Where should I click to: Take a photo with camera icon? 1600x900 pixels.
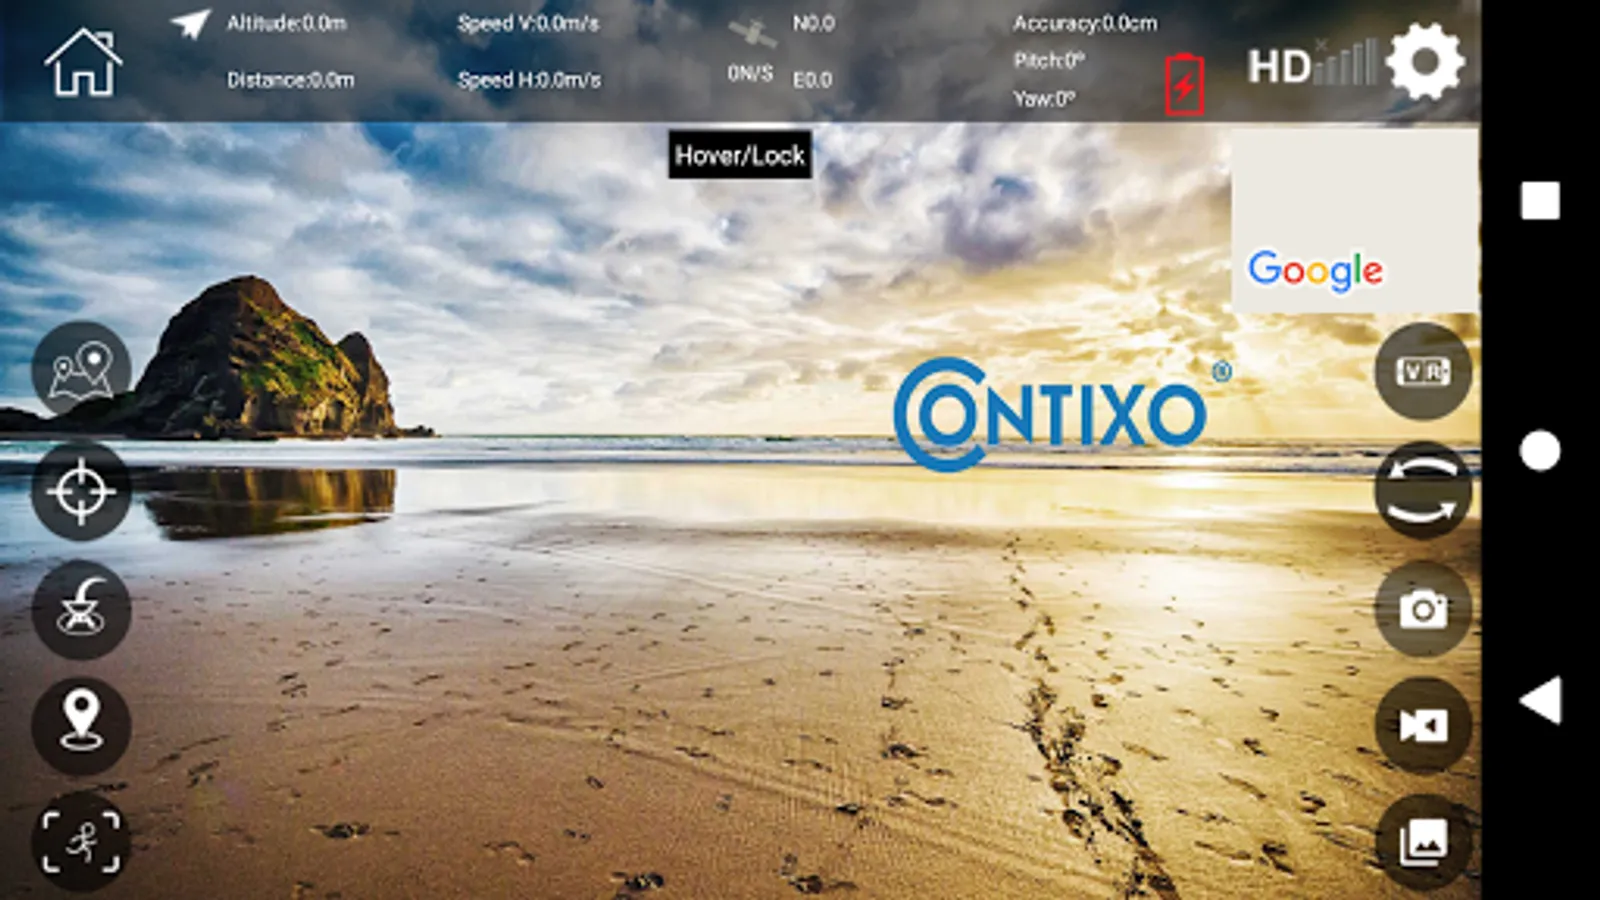coord(1423,608)
